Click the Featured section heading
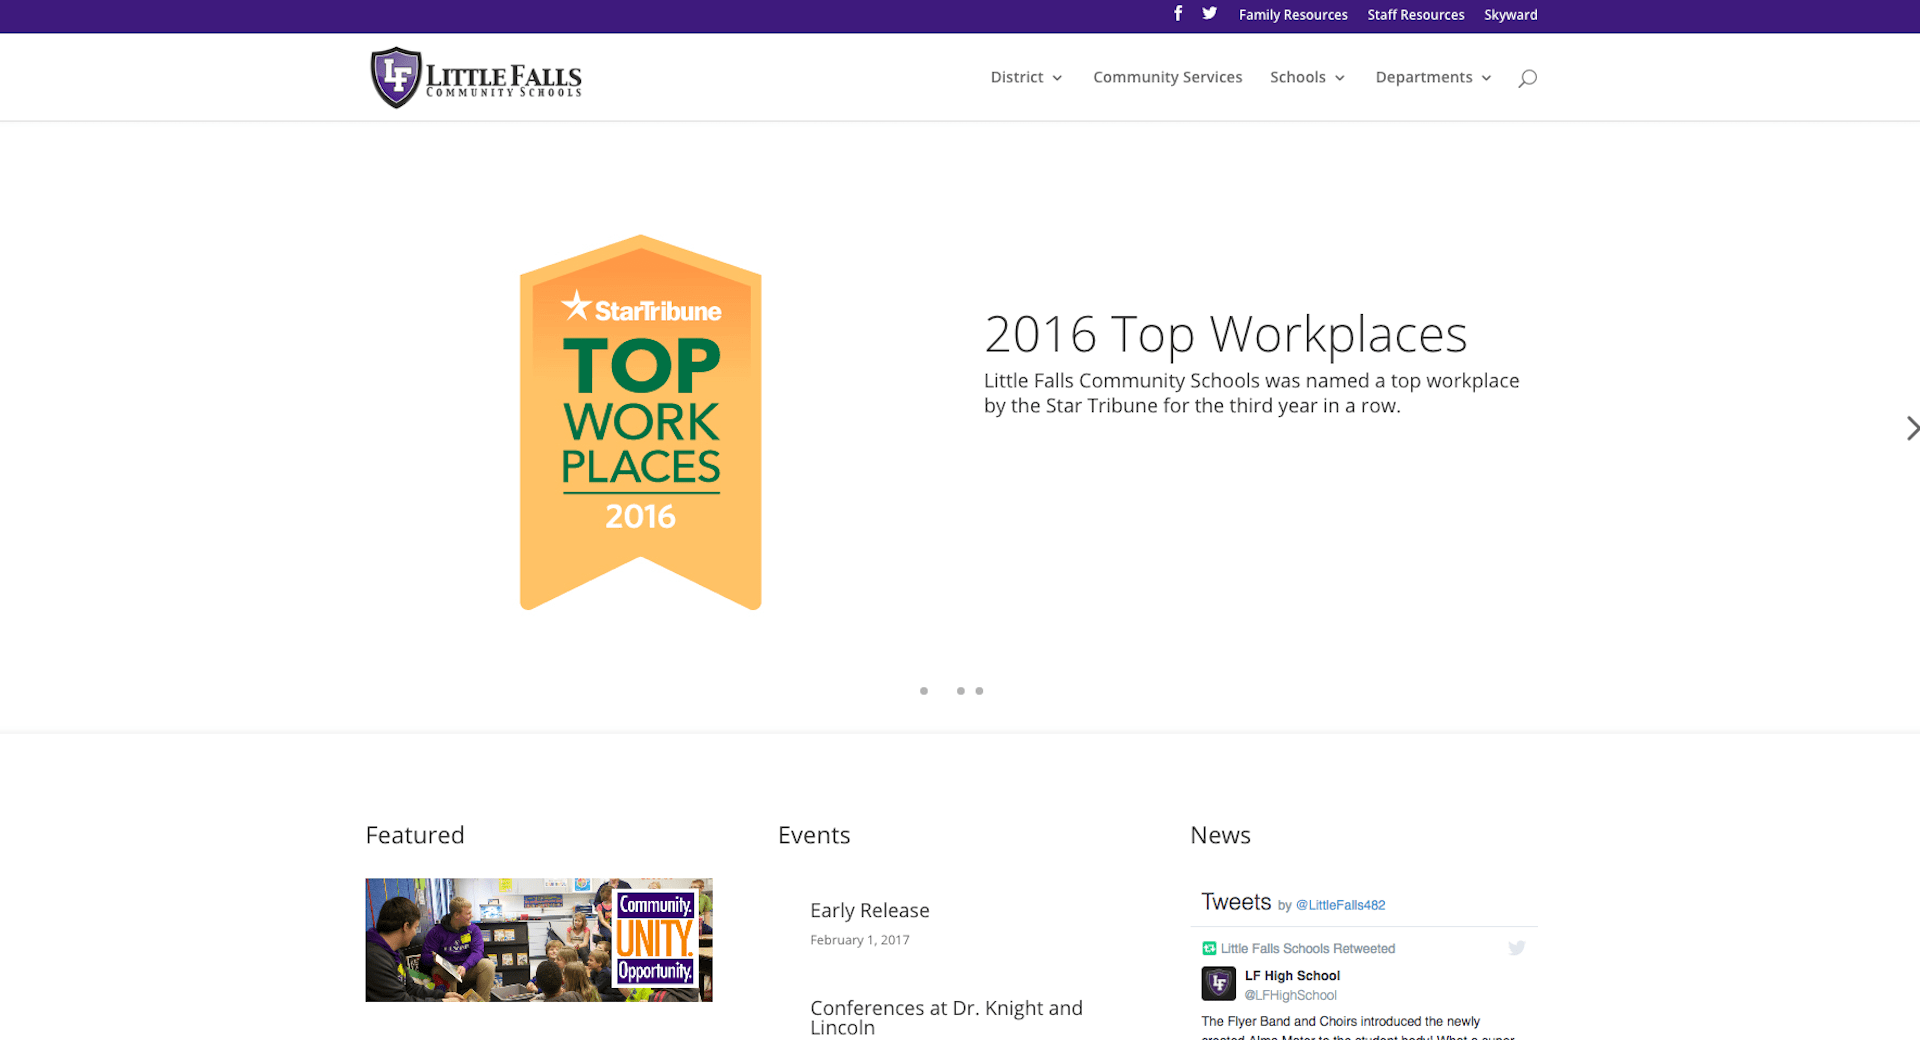This screenshot has width=1920, height=1040. coord(414,835)
